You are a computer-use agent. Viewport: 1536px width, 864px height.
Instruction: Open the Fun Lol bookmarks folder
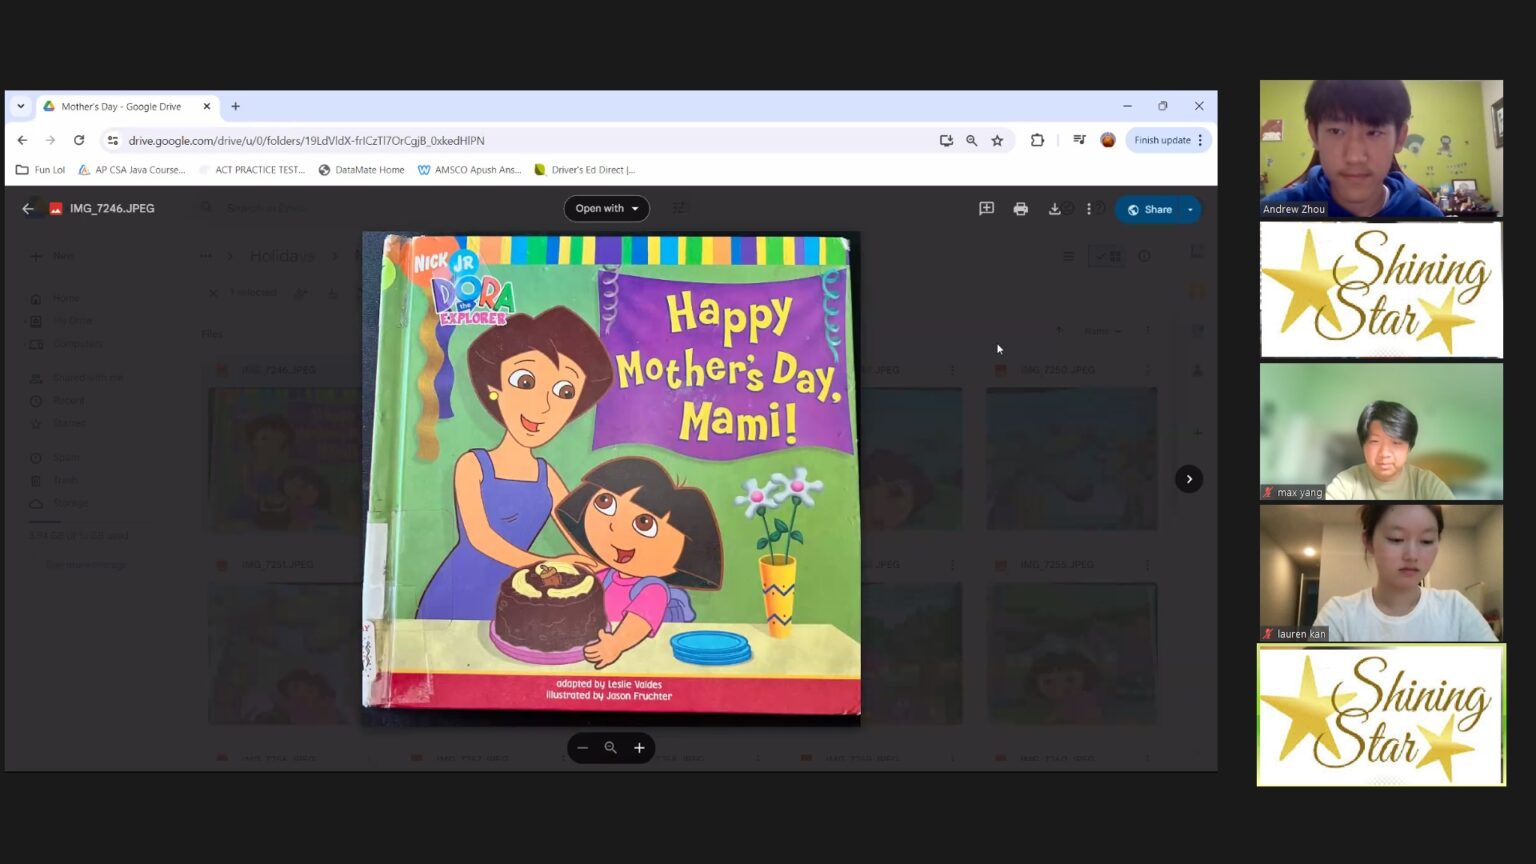[x=40, y=170]
